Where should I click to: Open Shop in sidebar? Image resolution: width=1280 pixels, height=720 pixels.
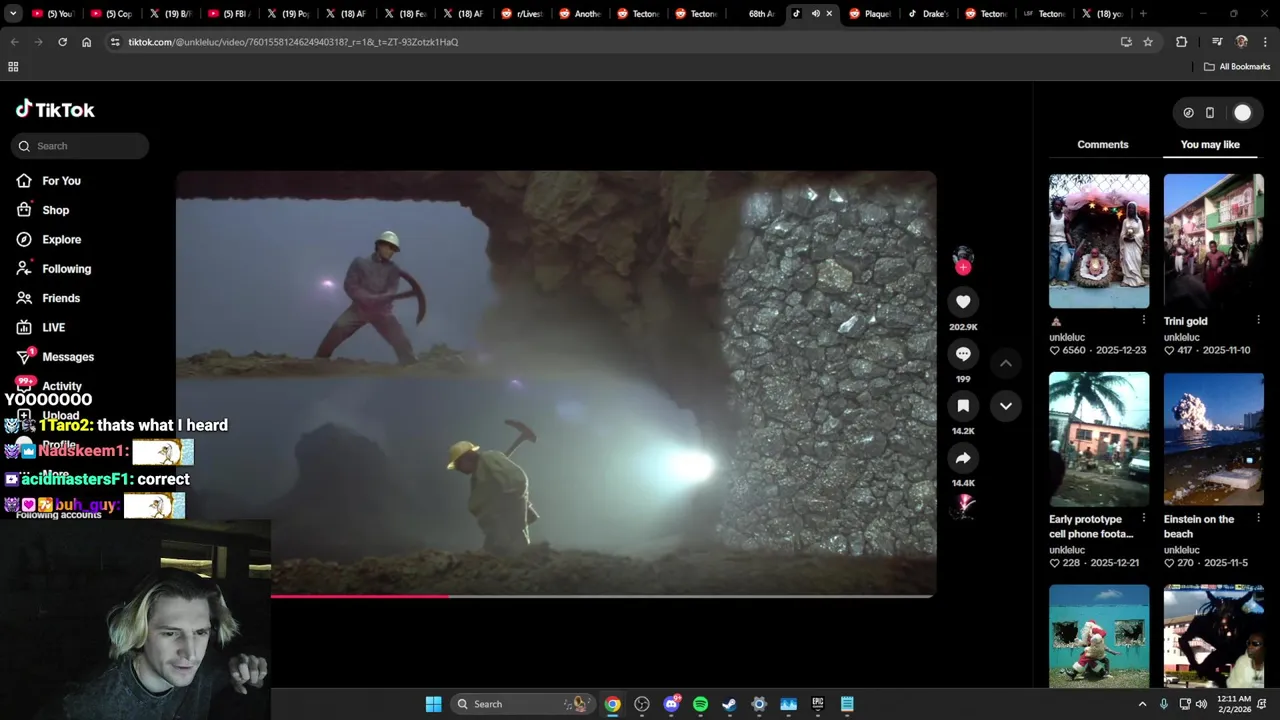[55, 210]
